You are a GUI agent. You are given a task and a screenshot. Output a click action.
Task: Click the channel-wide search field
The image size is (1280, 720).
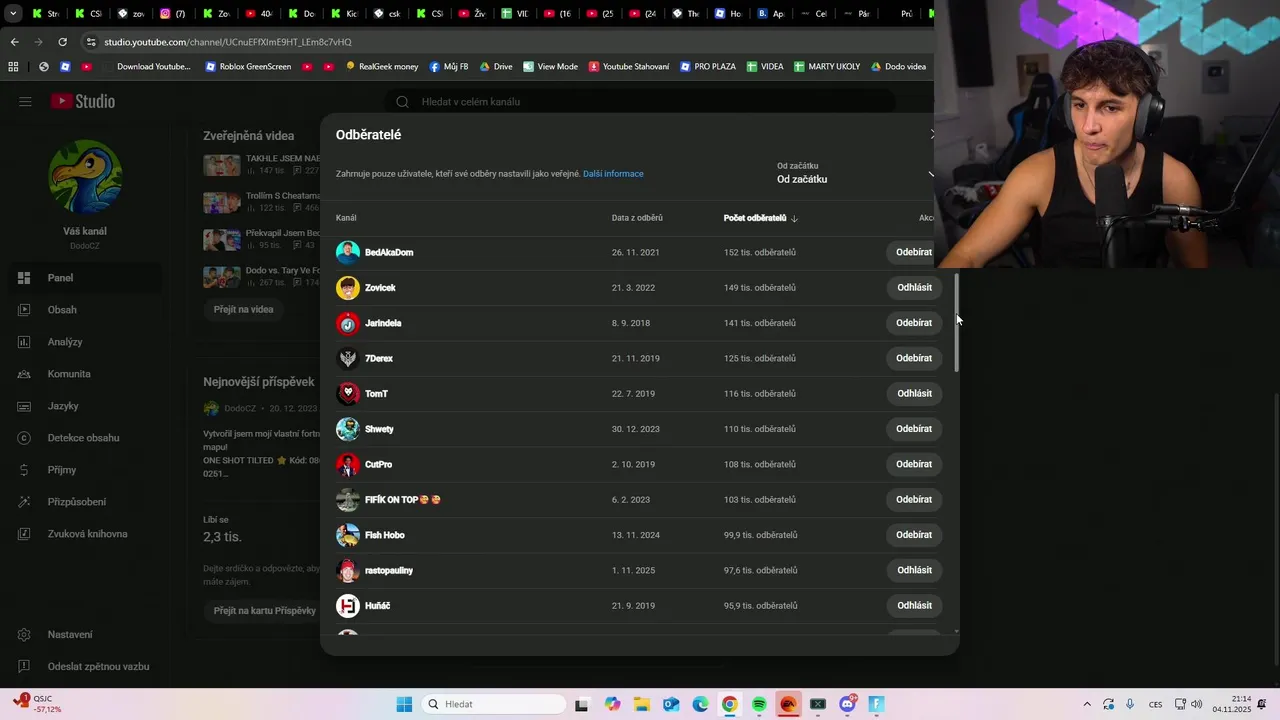pyautogui.click(x=640, y=102)
